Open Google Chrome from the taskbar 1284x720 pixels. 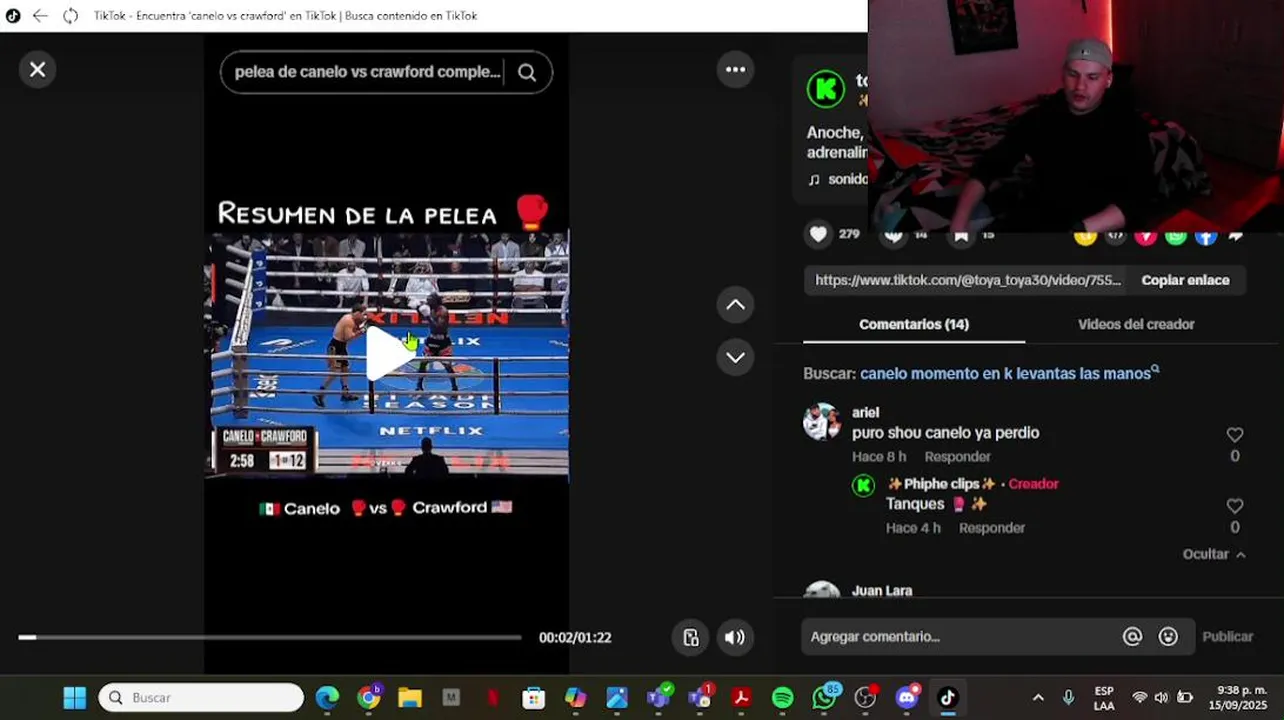(x=369, y=697)
